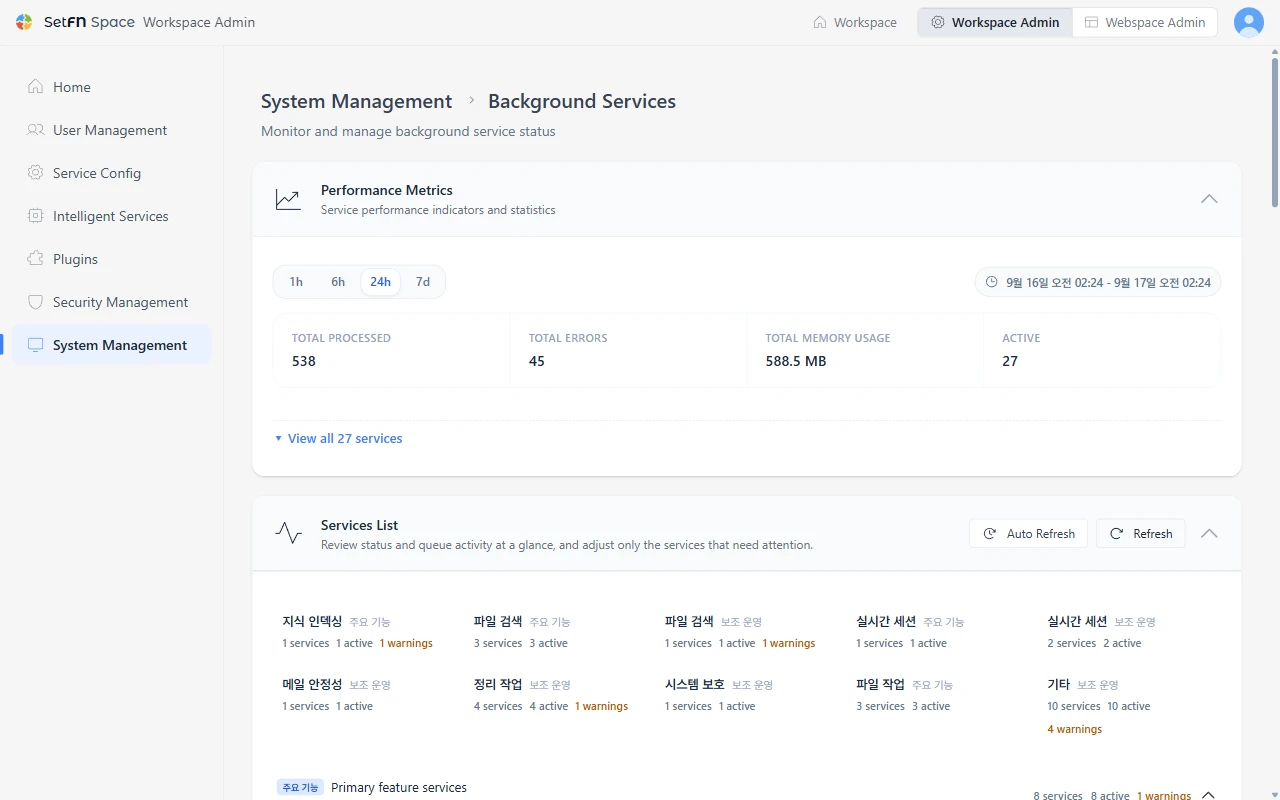Screen dimensions: 1280x800
Task: Open Plugins in the sidebar
Action: 112,259
